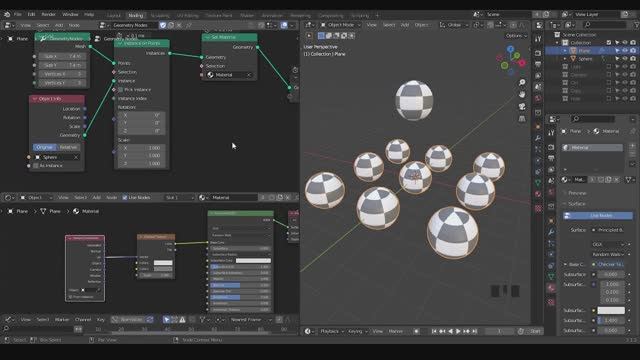Switch perspective/orthographic with the grid gizmo icon
Screen dimensions: 640x360
pyautogui.click(x=522, y=119)
